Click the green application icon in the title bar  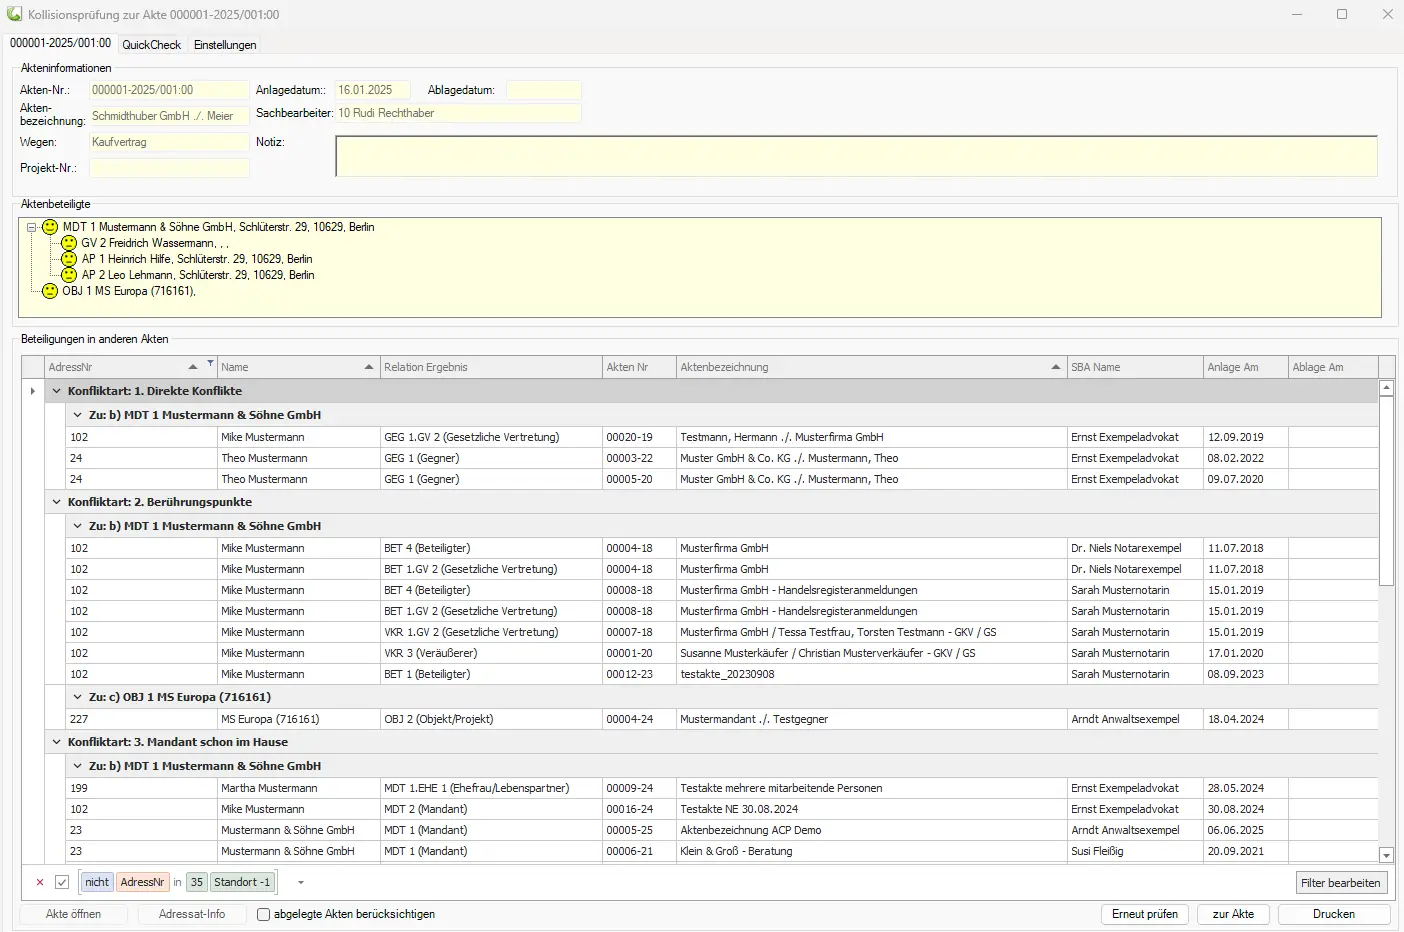pyautogui.click(x=13, y=14)
